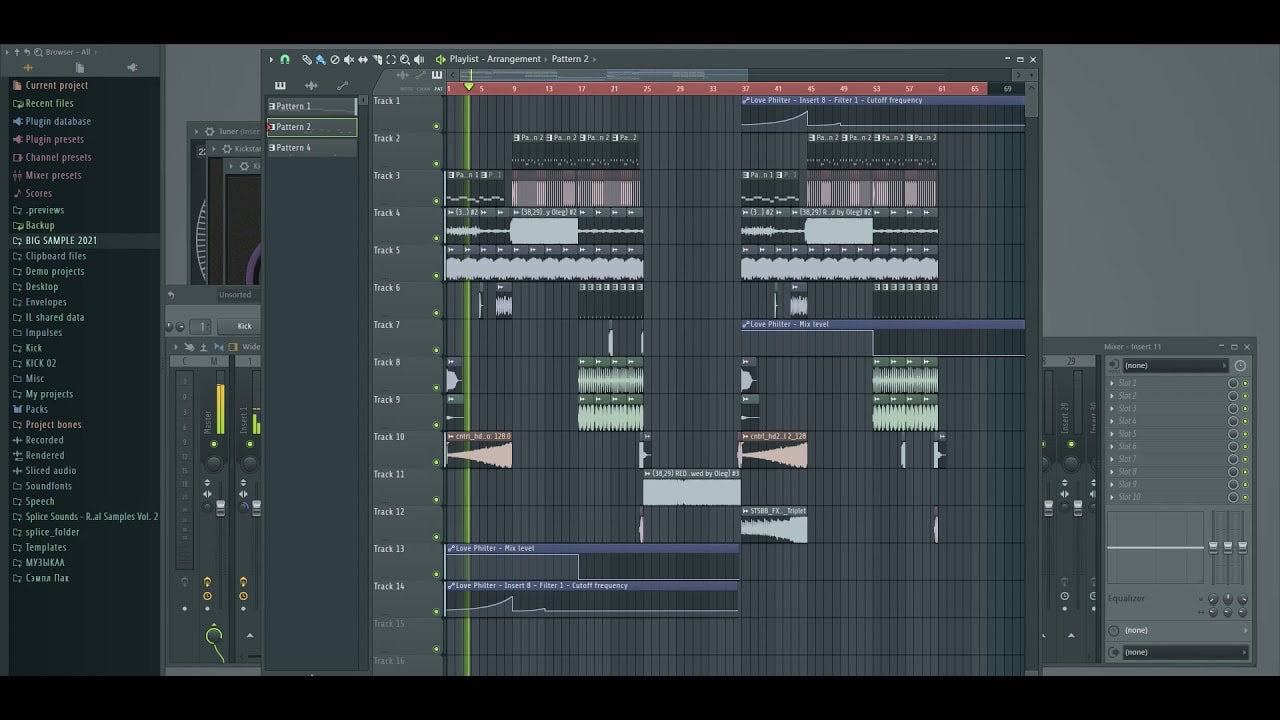Screen dimensions: 1280x720
Task: Show automation clips icon in picker
Action: (343, 86)
